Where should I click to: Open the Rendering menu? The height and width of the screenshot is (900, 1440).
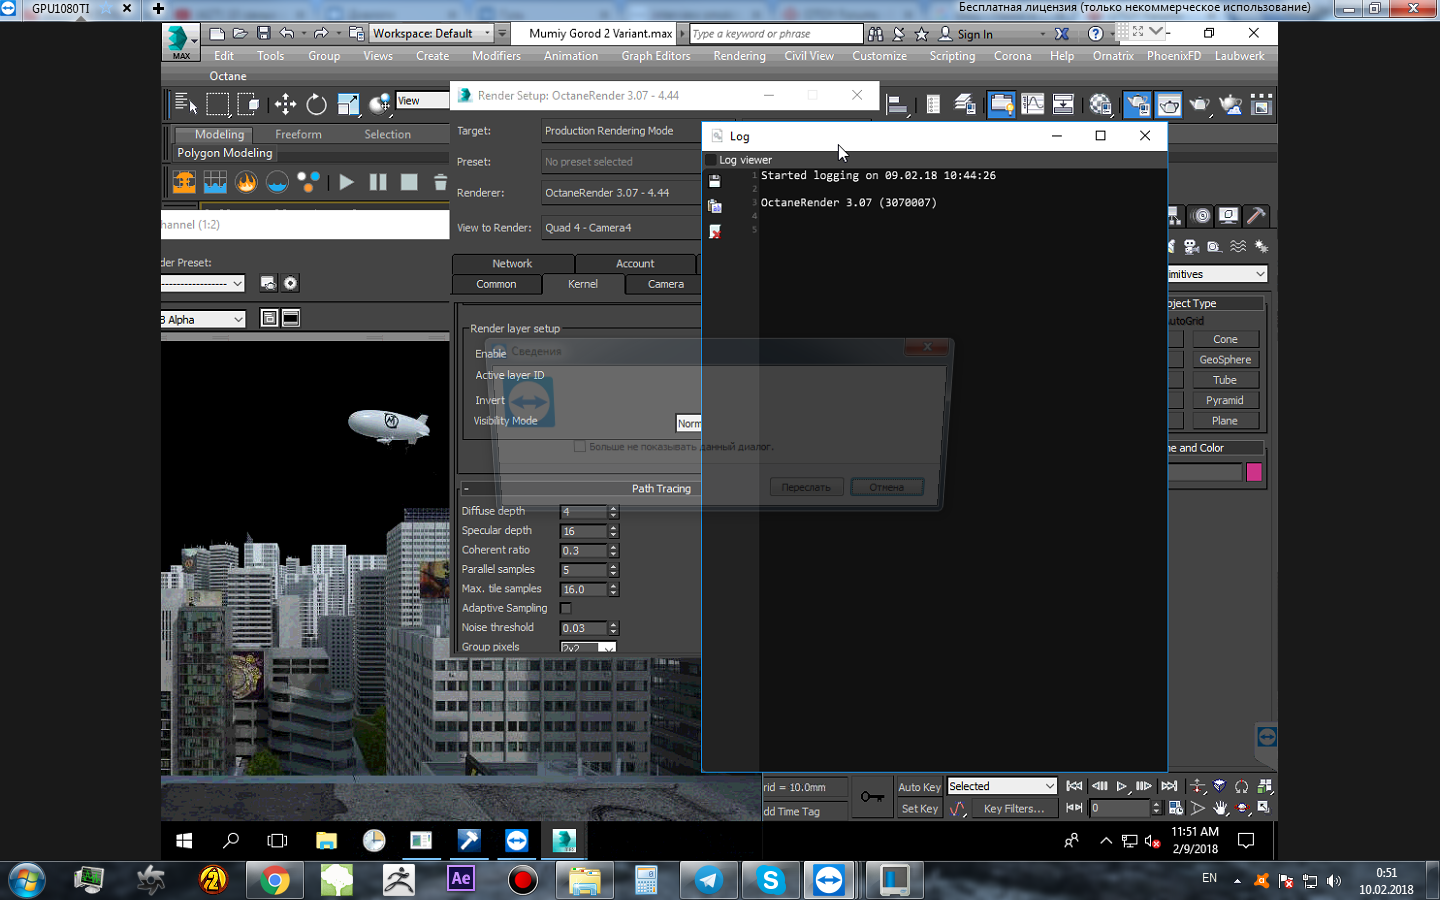(739, 56)
